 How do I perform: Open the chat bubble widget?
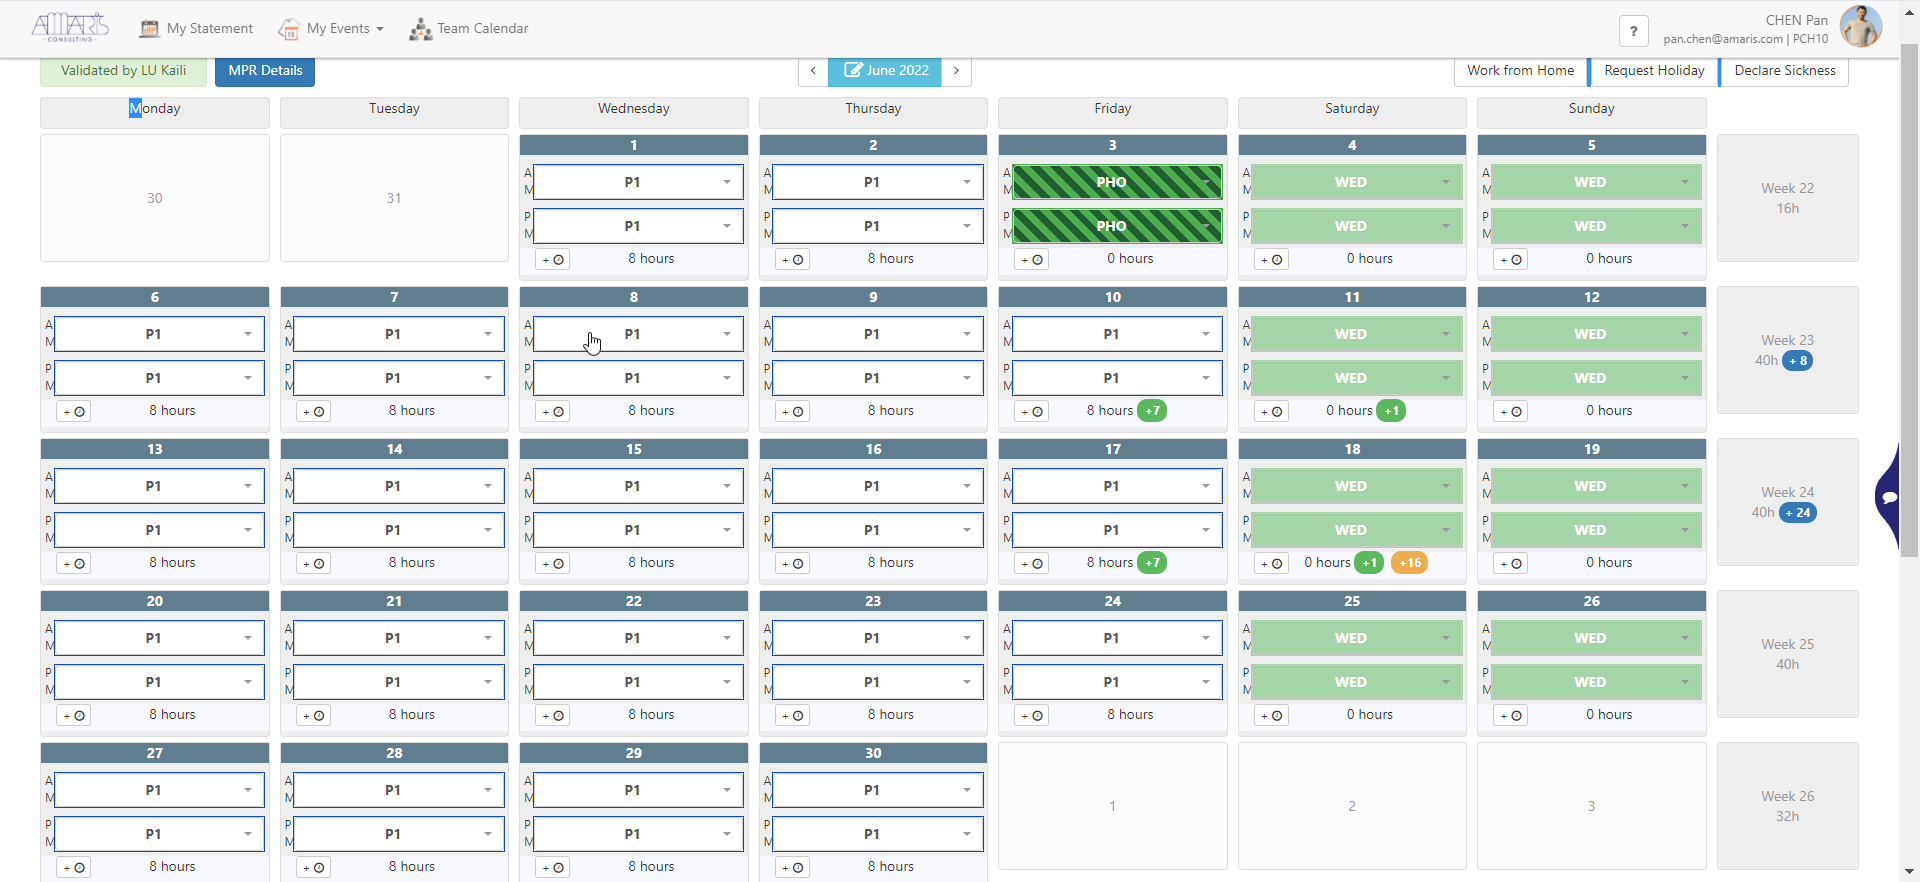pyautogui.click(x=1889, y=497)
